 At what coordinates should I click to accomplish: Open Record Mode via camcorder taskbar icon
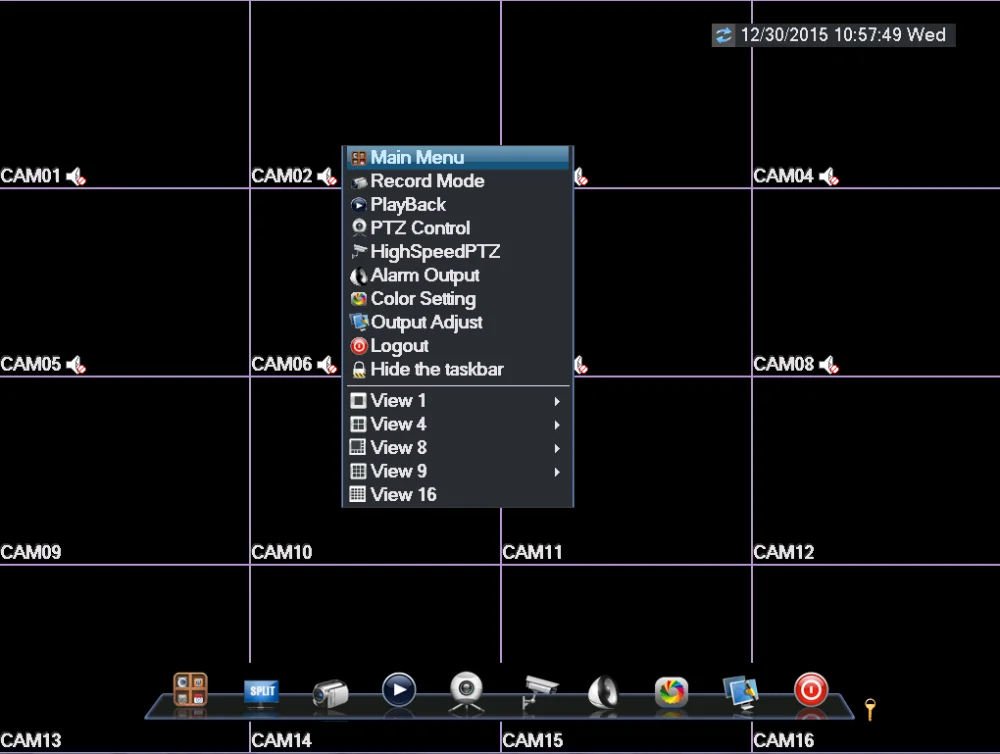(x=330, y=694)
